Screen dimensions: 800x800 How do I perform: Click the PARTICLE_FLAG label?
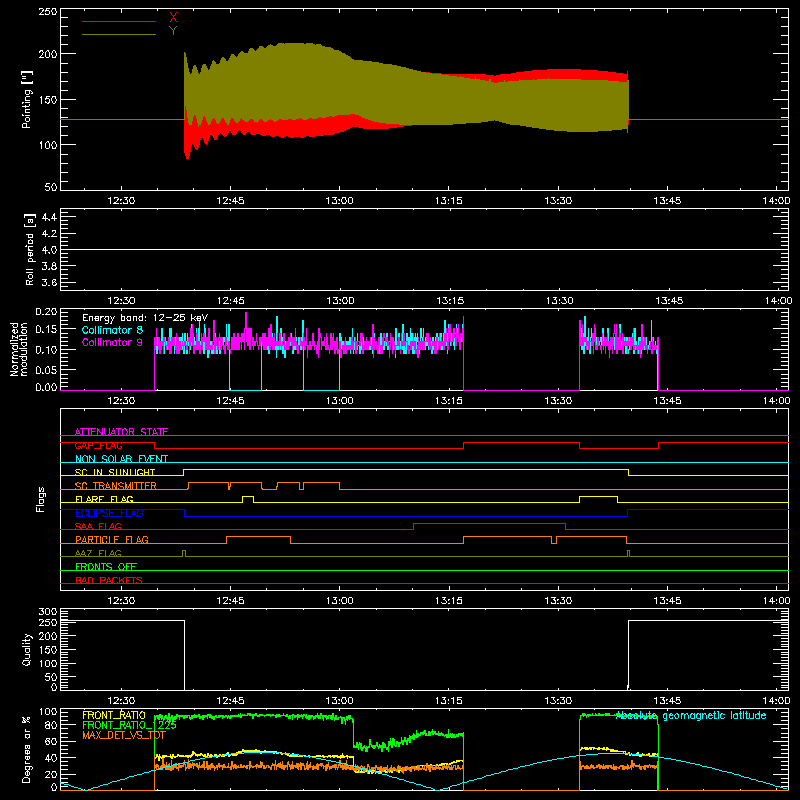[x=112, y=539]
